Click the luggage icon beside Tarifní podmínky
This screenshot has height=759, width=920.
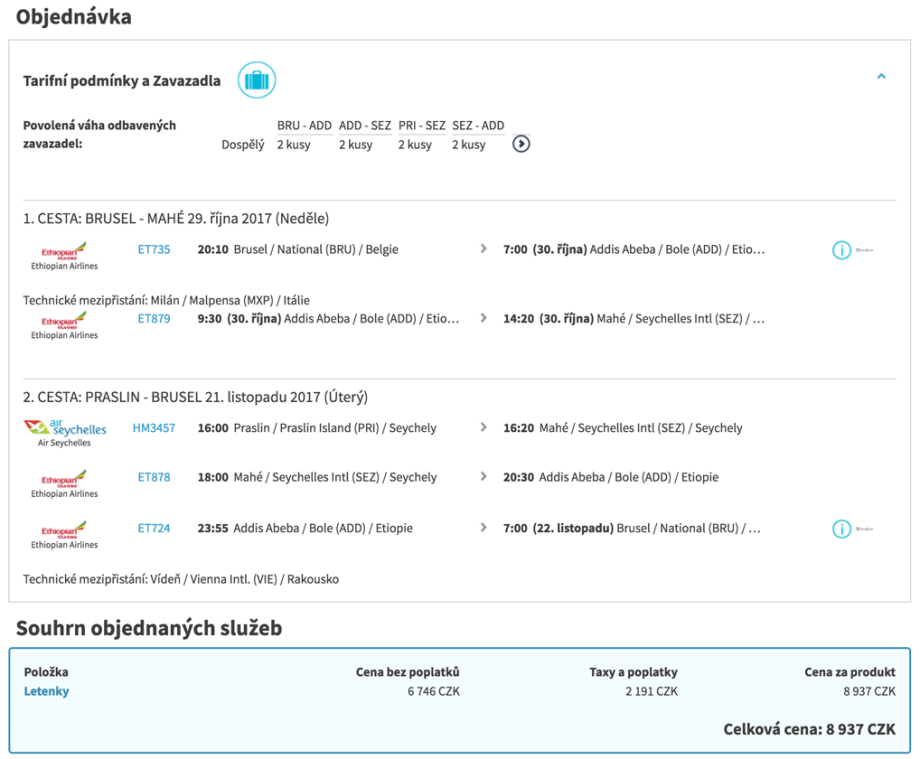tap(256, 80)
